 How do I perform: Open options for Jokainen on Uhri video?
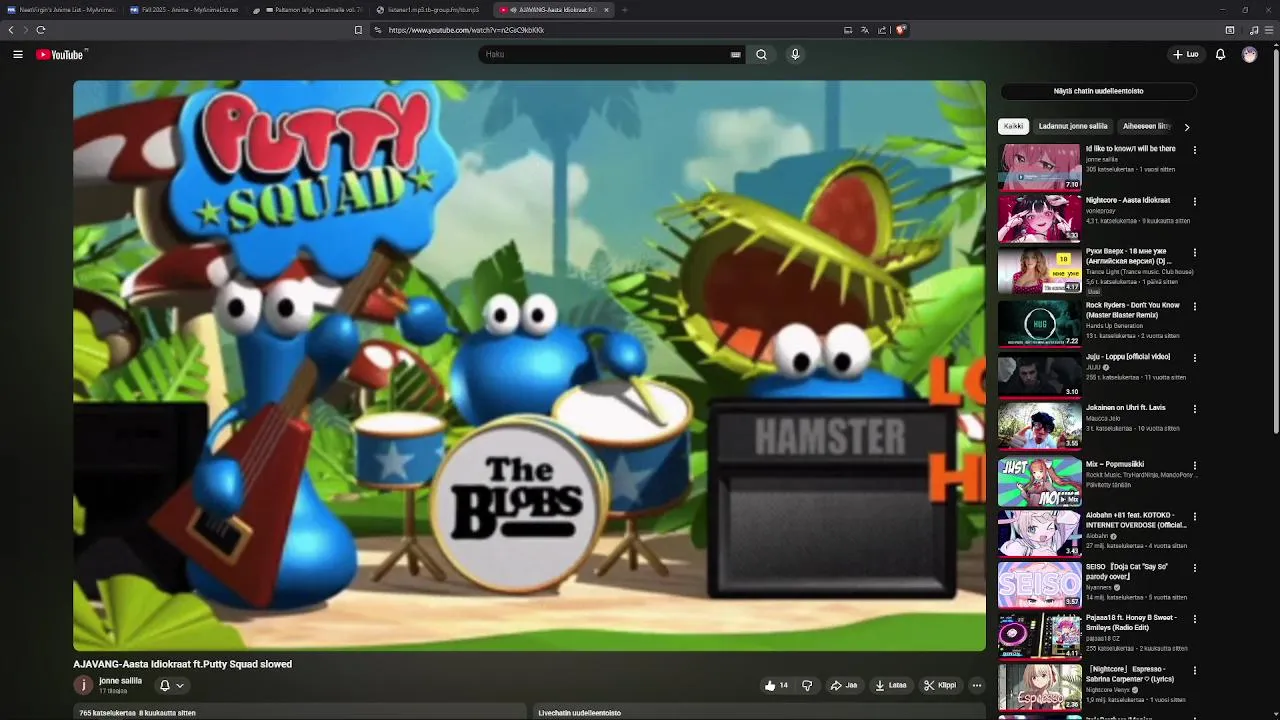click(x=1194, y=409)
